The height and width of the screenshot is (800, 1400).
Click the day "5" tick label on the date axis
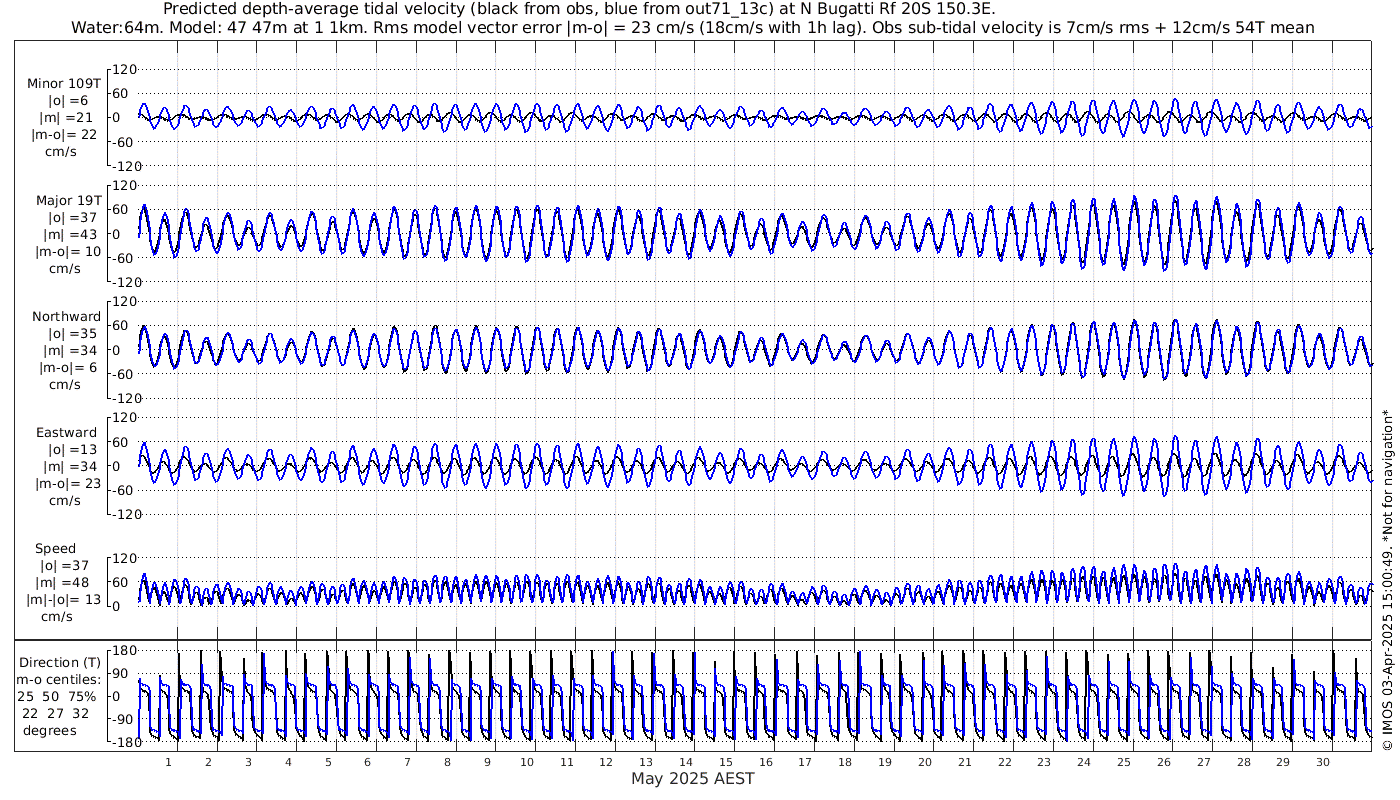click(328, 762)
